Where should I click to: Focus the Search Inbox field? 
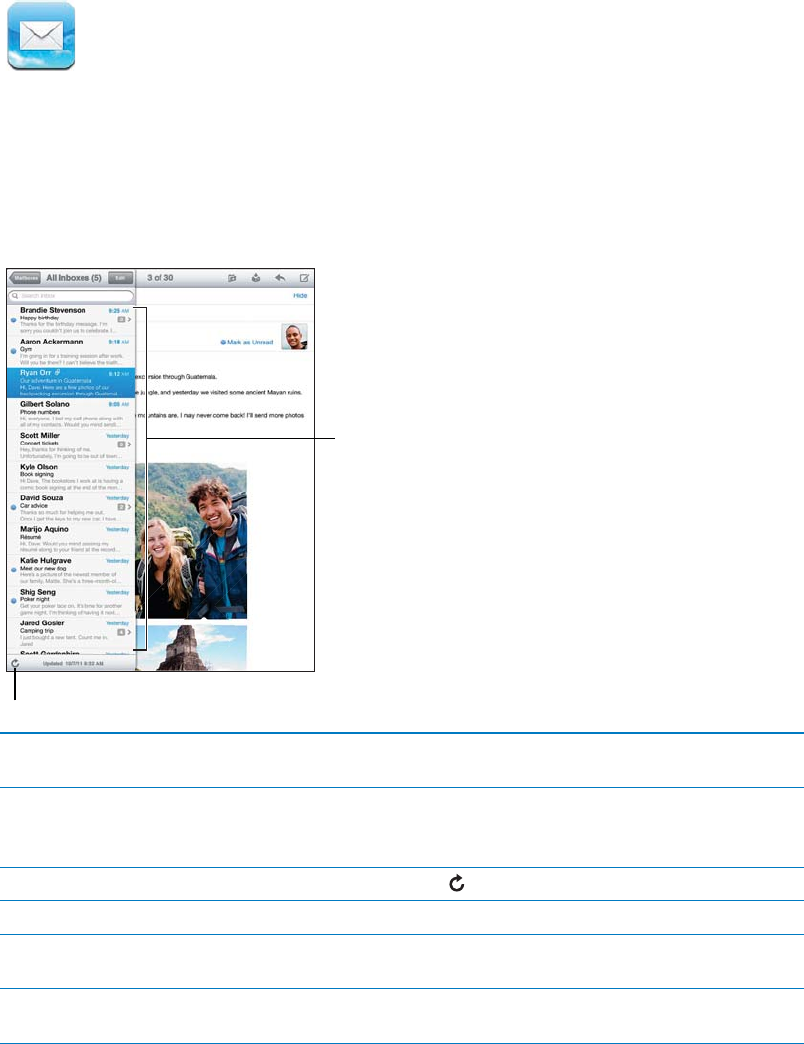click(x=71, y=296)
